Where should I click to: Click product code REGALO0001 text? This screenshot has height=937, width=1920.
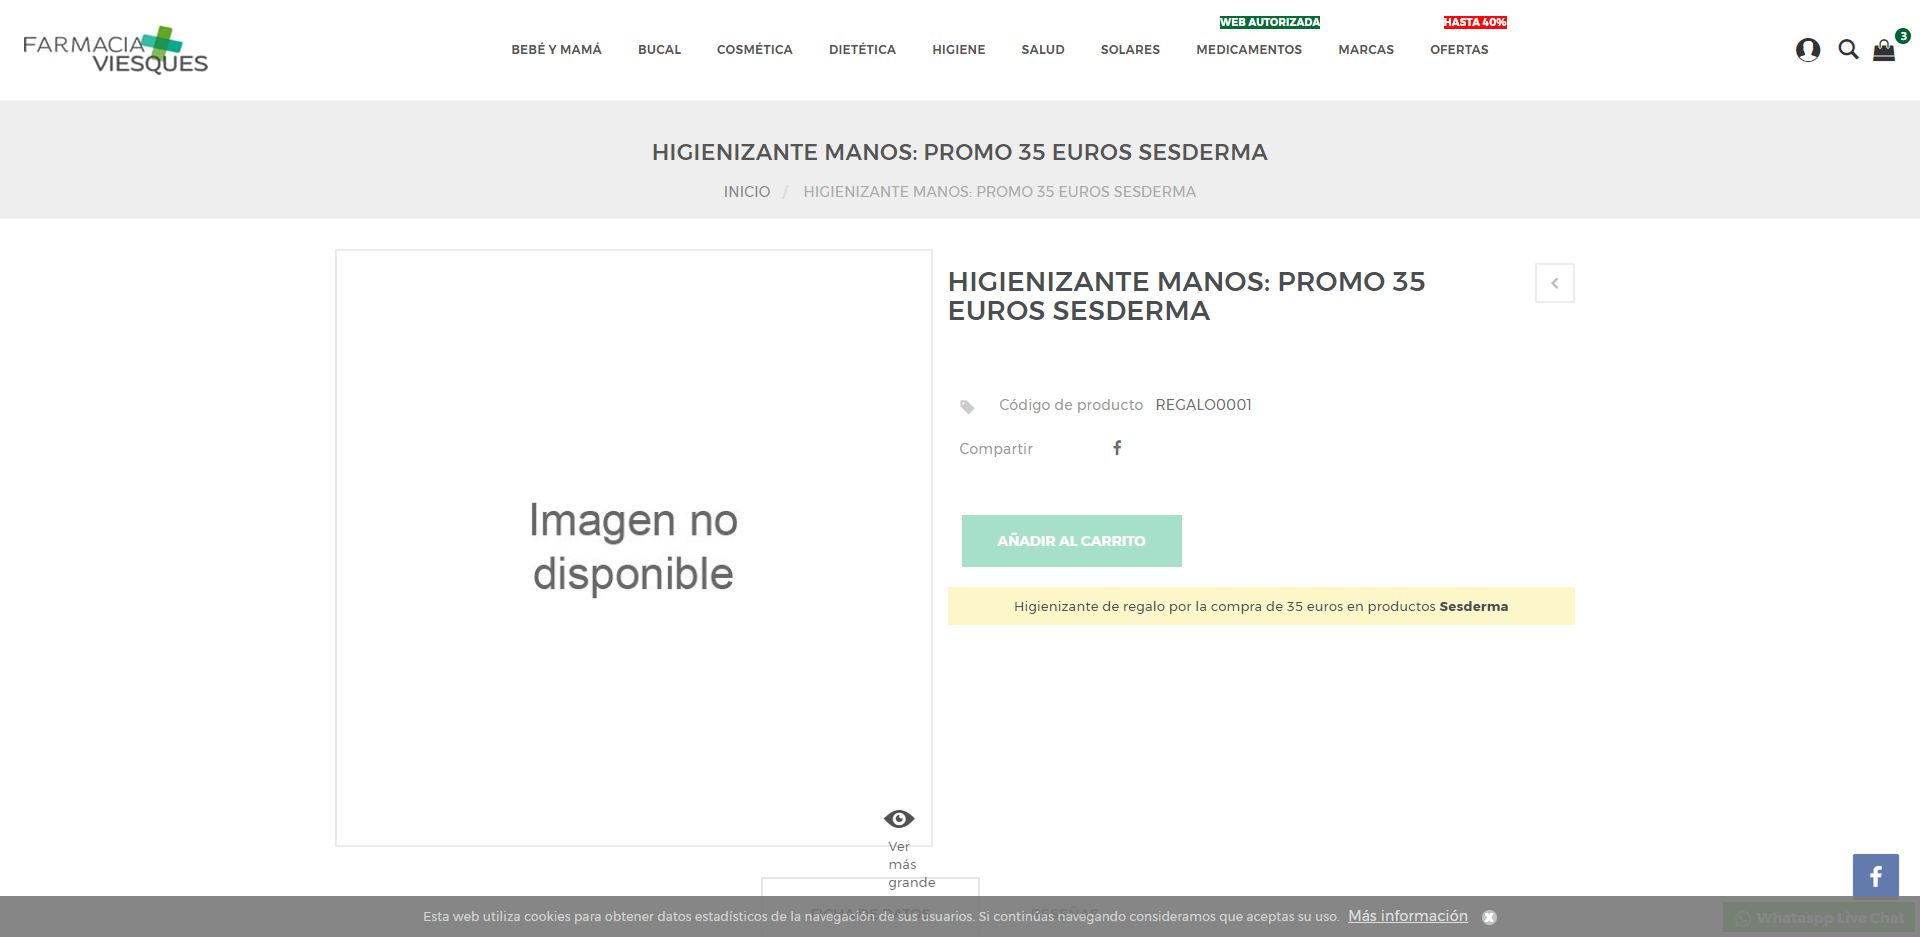pos(1203,405)
